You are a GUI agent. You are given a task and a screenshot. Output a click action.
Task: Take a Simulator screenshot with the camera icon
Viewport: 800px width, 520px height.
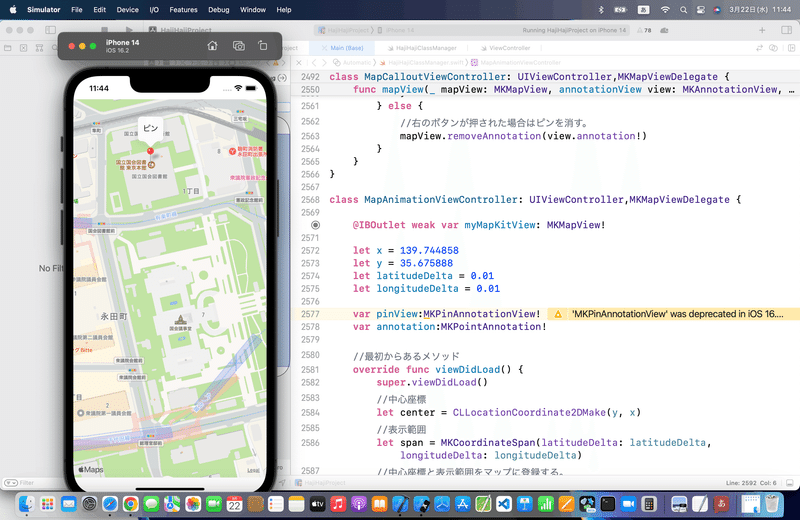(x=238, y=46)
